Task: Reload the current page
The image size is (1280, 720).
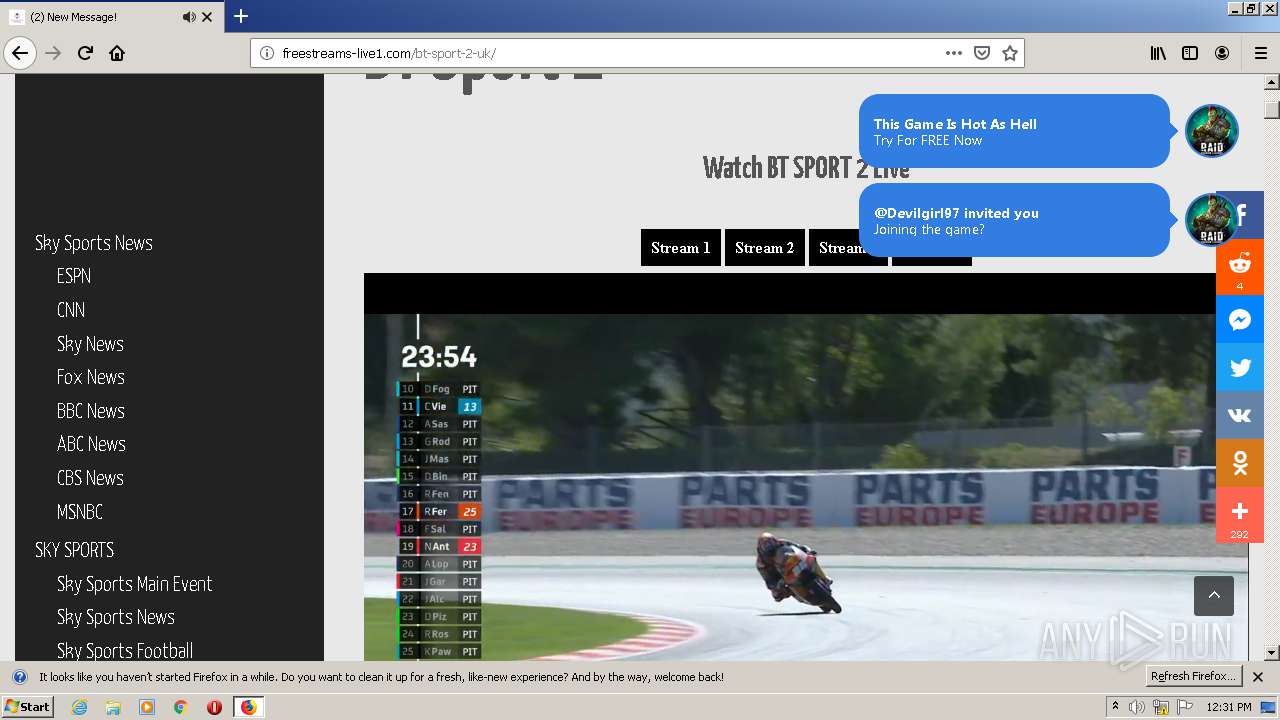Action: pos(85,53)
